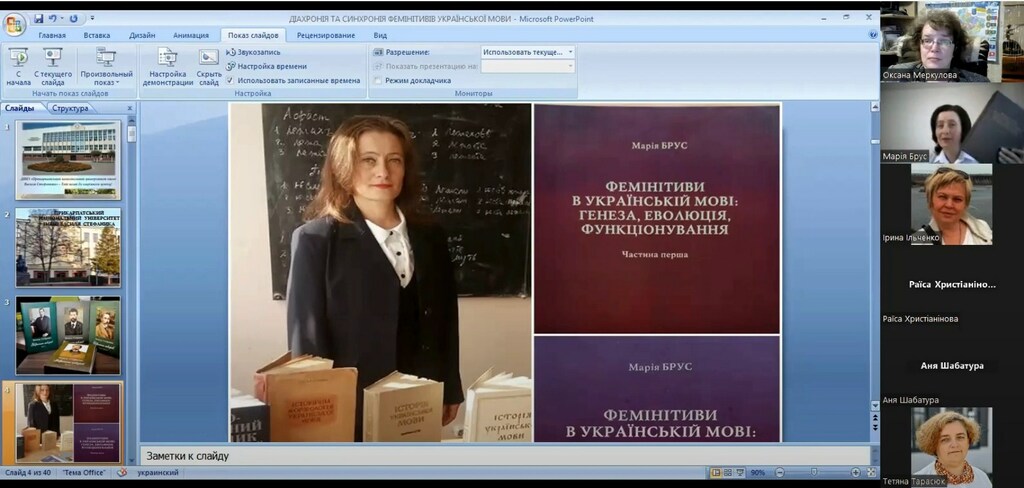Open 'Настройка демонстрации' settings icon

167,64
